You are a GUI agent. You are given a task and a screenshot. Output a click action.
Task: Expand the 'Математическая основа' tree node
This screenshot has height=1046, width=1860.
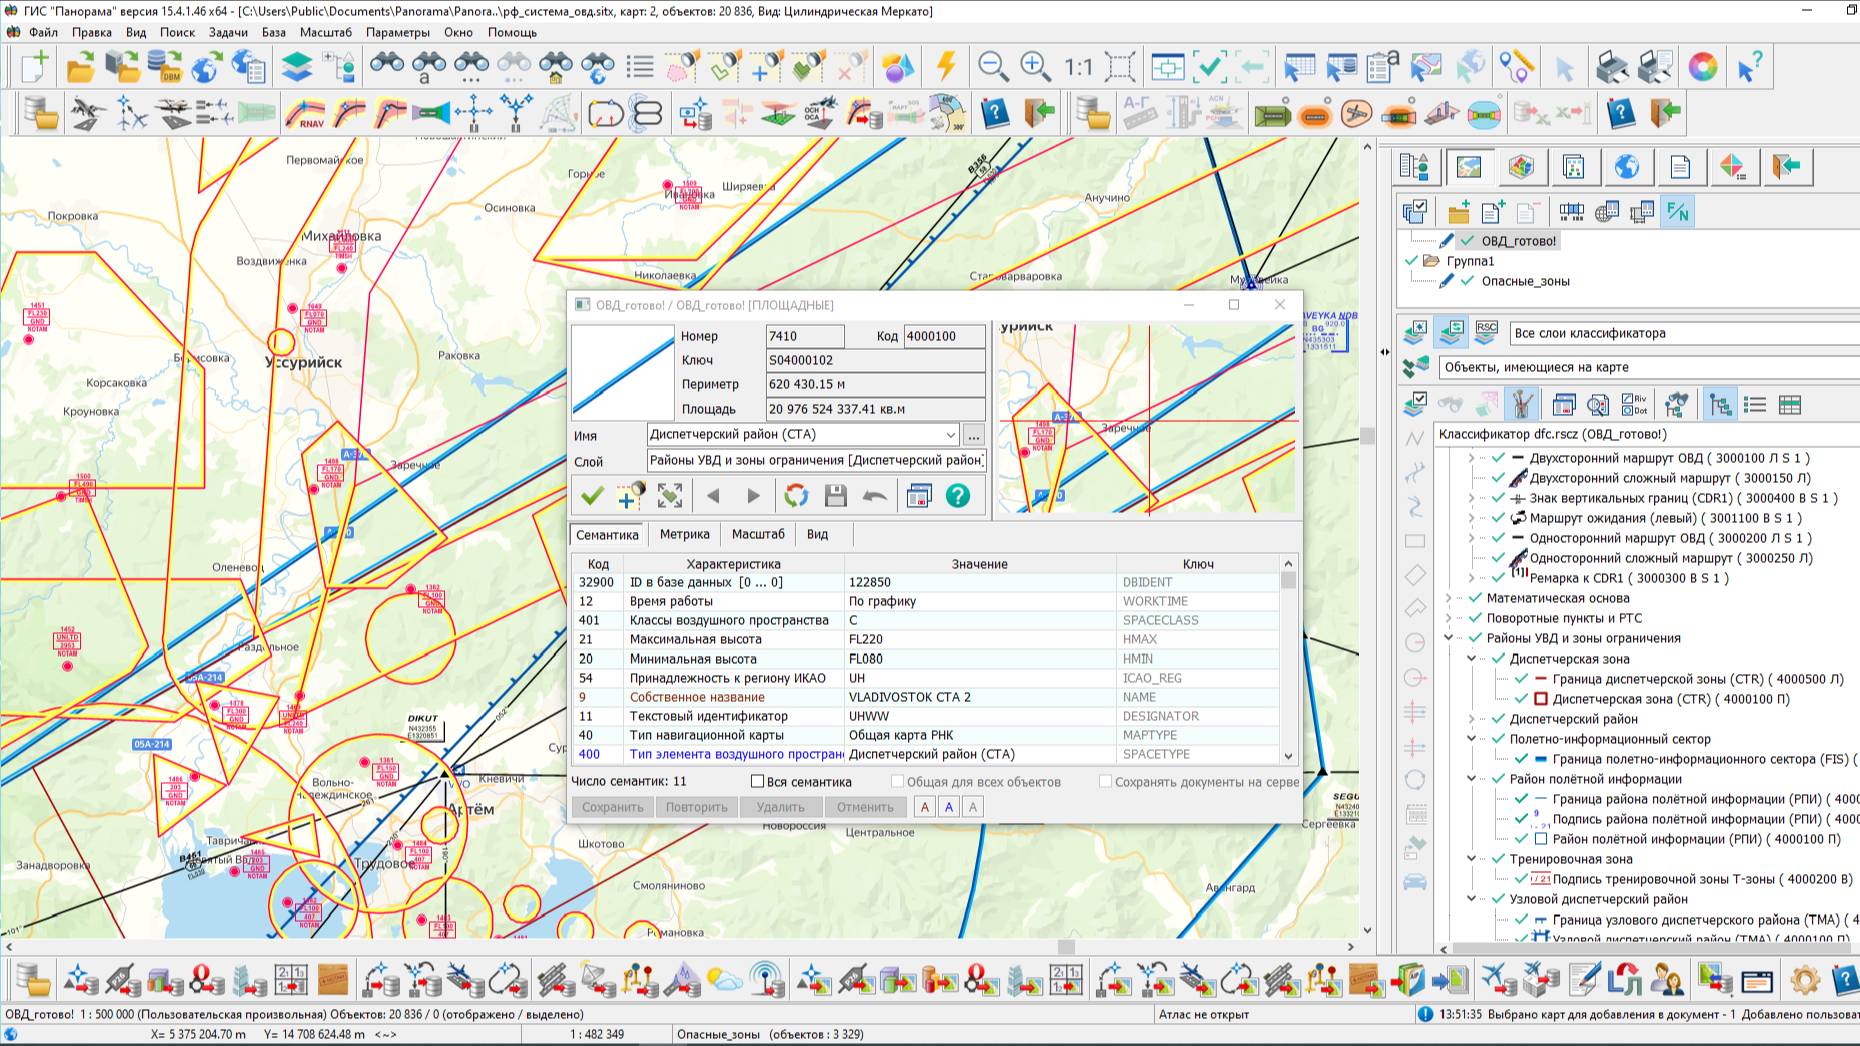click(1449, 598)
